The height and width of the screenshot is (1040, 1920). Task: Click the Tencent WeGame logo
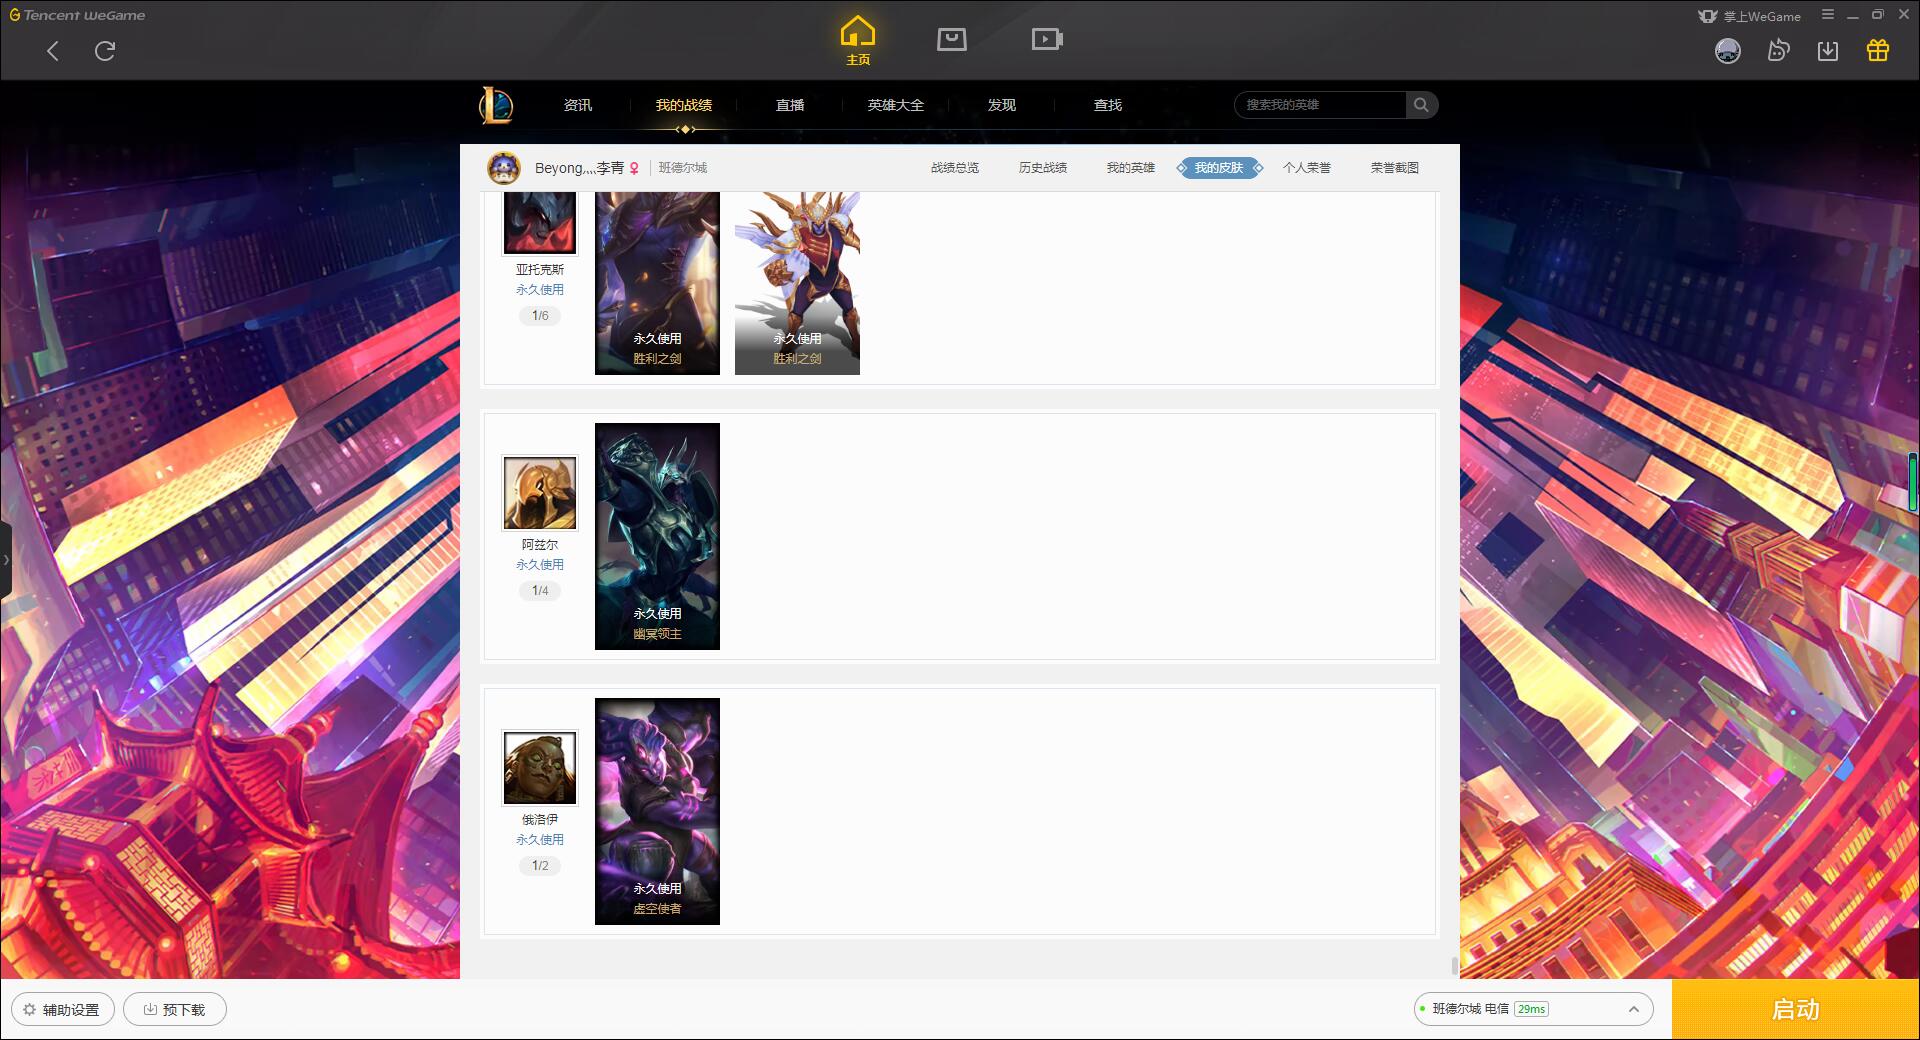point(77,15)
